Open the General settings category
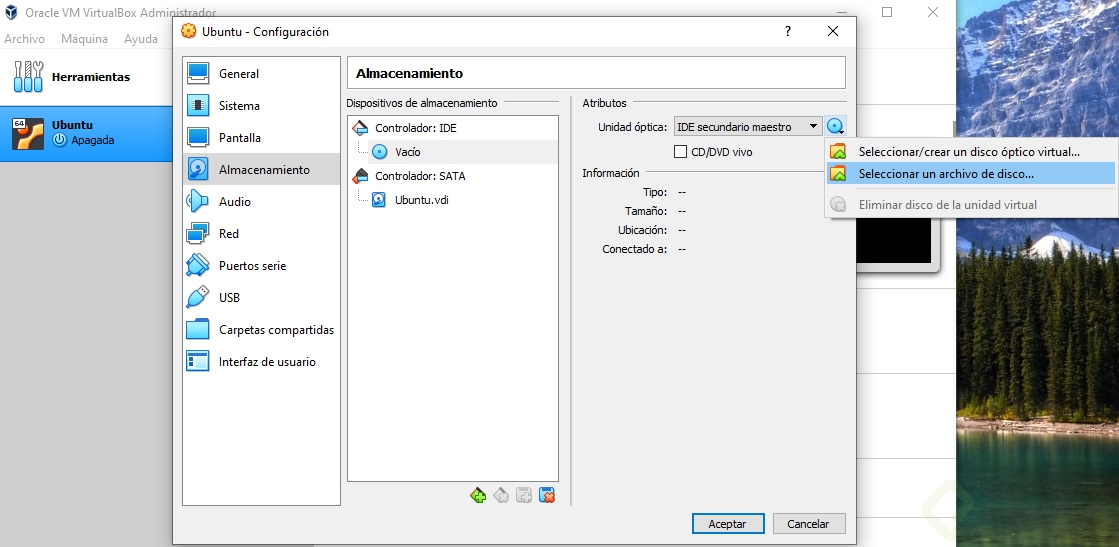Image resolution: width=1119 pixels, height=547 pixels. [261, 74]
